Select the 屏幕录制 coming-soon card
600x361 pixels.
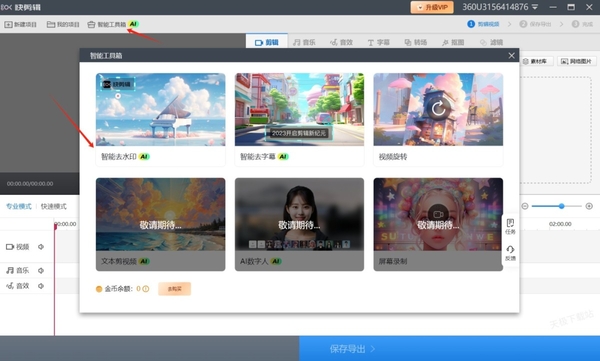click(x=438, y=224)
